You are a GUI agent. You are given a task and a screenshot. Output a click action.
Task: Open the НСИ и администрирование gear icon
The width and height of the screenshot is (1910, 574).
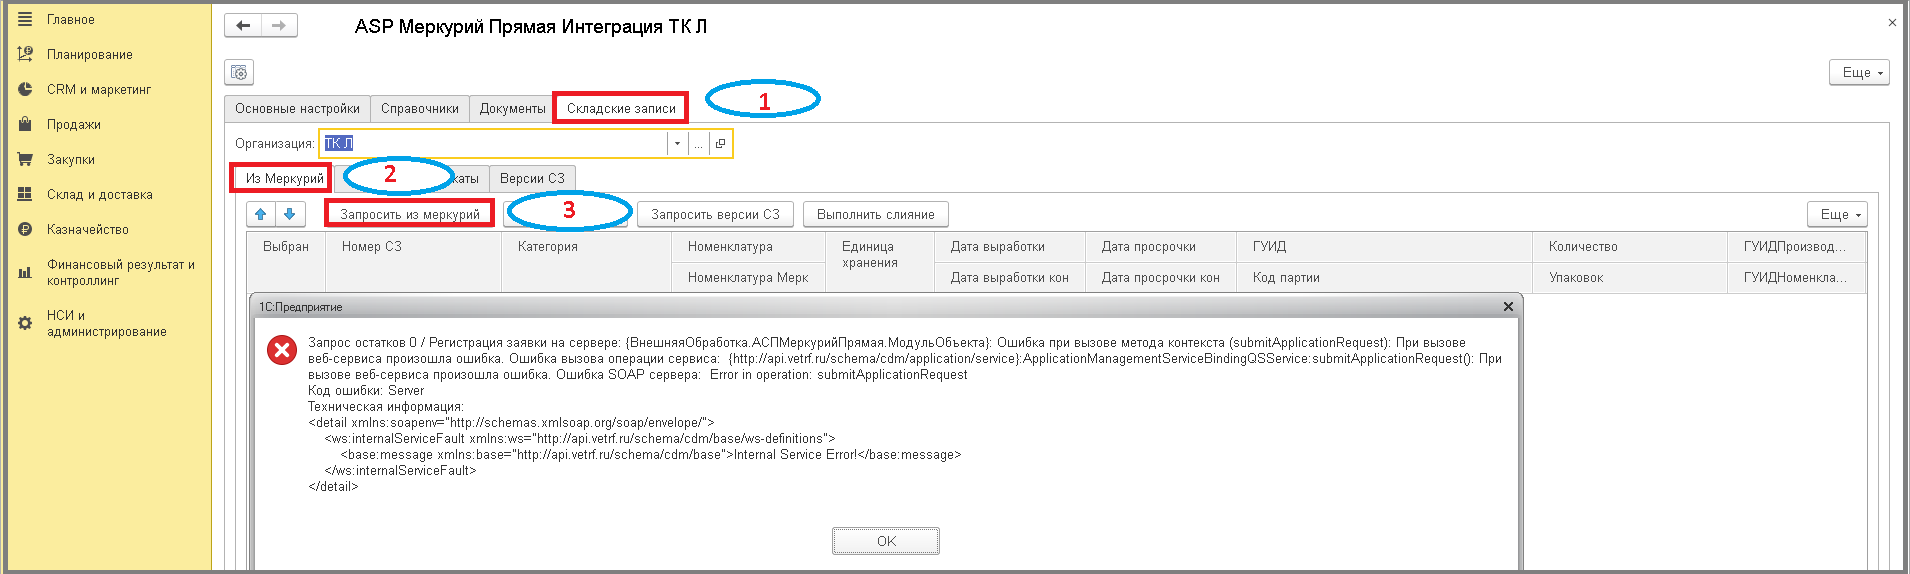pos(25,323)
